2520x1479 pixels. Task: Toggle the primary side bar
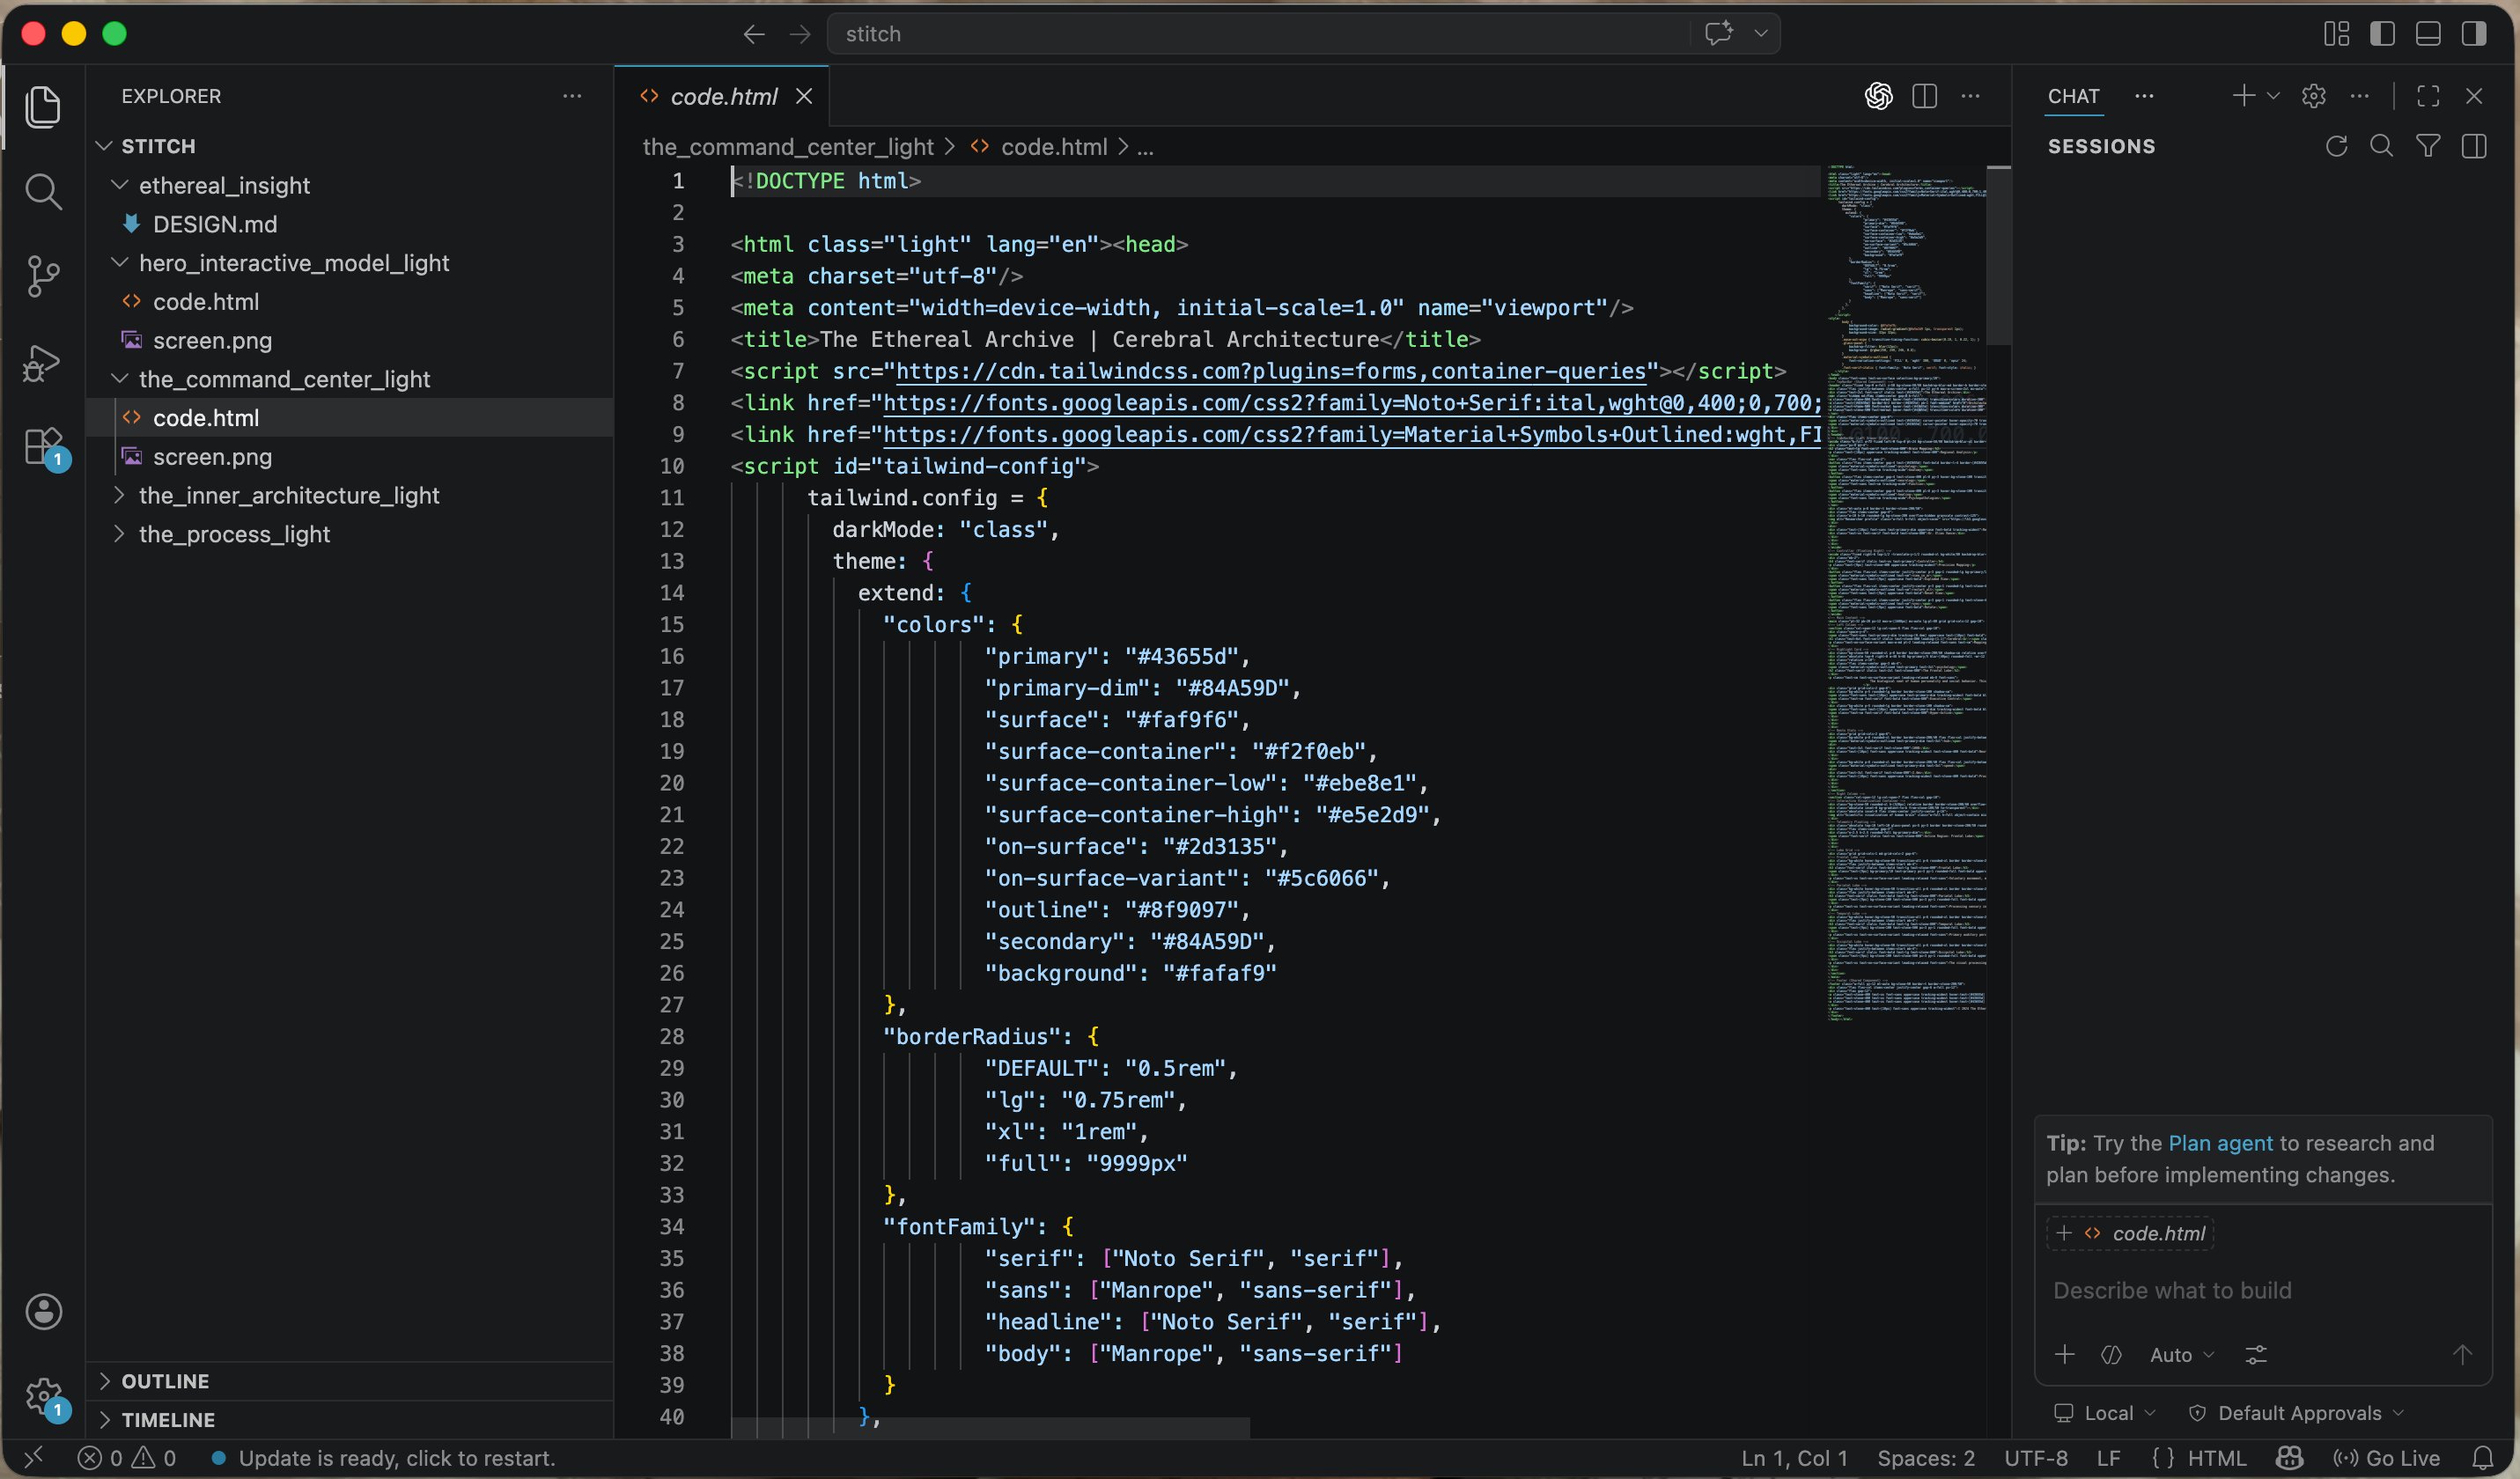click(2383, 34)
